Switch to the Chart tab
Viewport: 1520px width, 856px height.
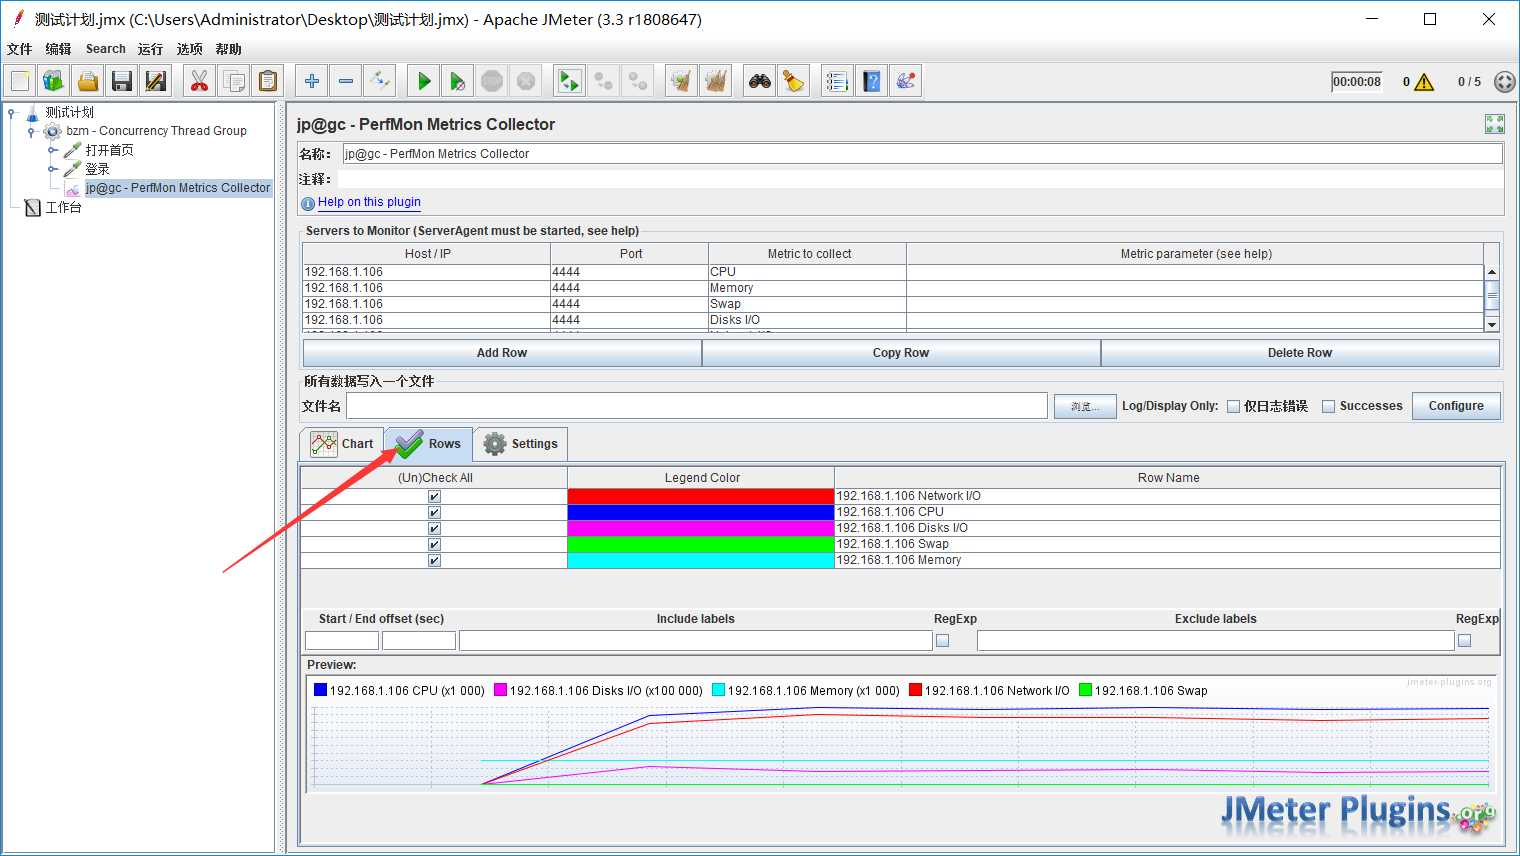(342, 444)
